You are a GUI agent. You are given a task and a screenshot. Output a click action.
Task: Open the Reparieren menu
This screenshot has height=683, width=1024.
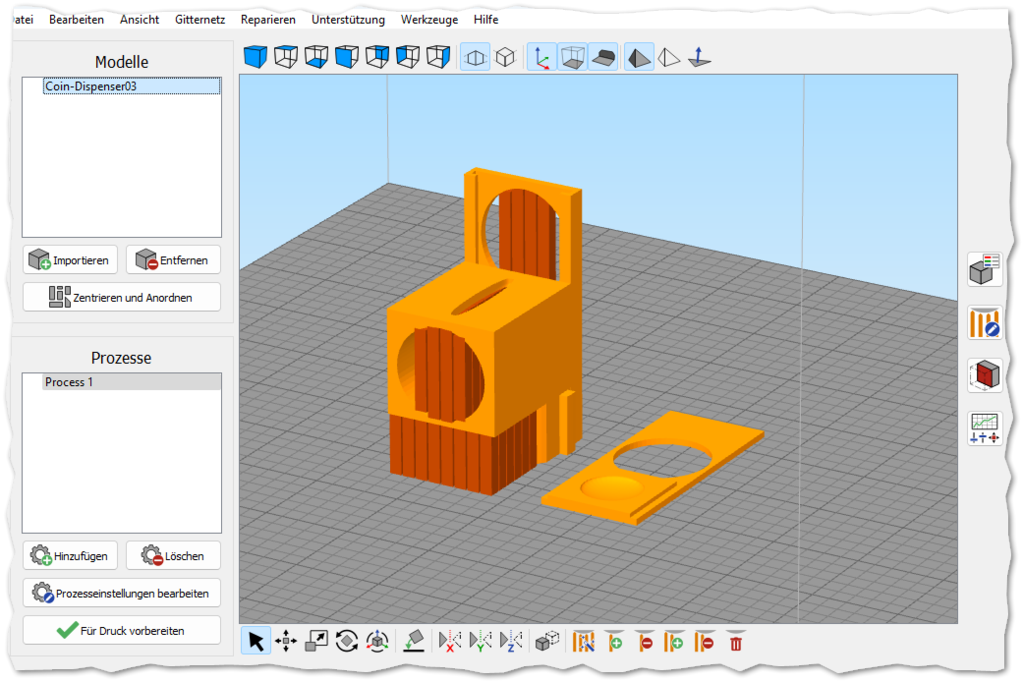tap(268, 19)
